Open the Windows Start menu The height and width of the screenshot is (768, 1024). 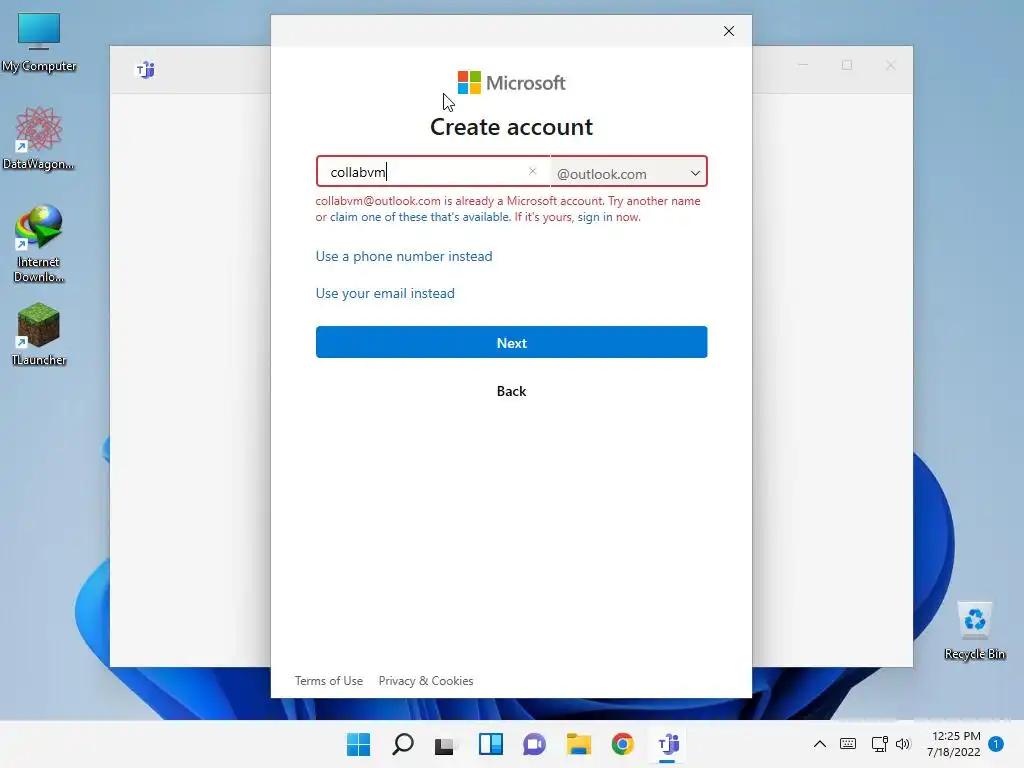click(358, 744)
